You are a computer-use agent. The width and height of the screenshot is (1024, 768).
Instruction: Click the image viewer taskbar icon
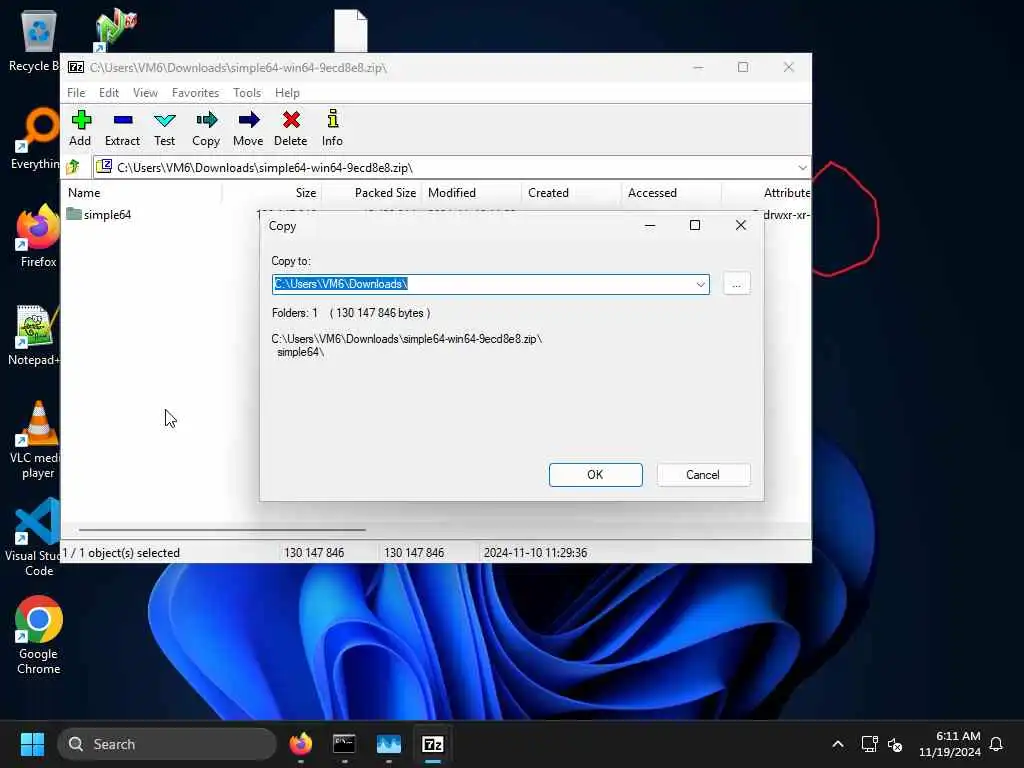389,744
